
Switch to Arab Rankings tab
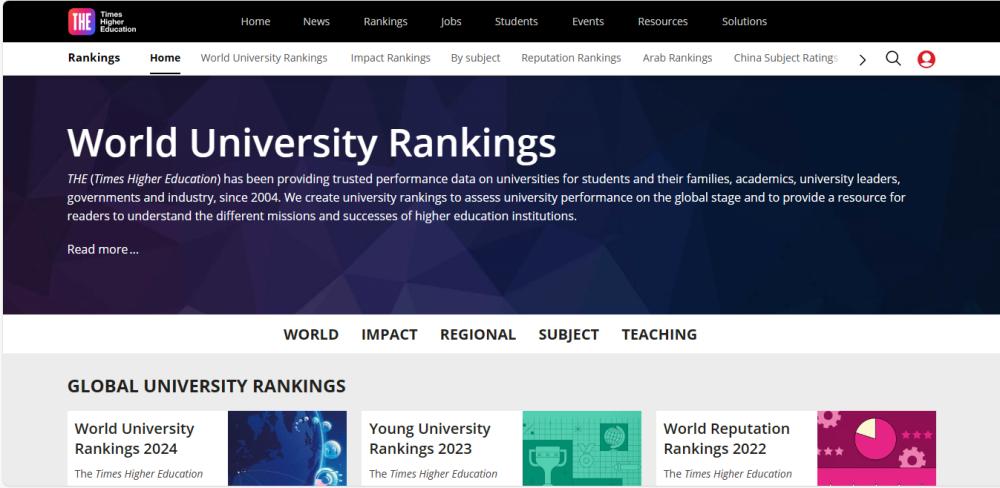[x=677, y=58]
